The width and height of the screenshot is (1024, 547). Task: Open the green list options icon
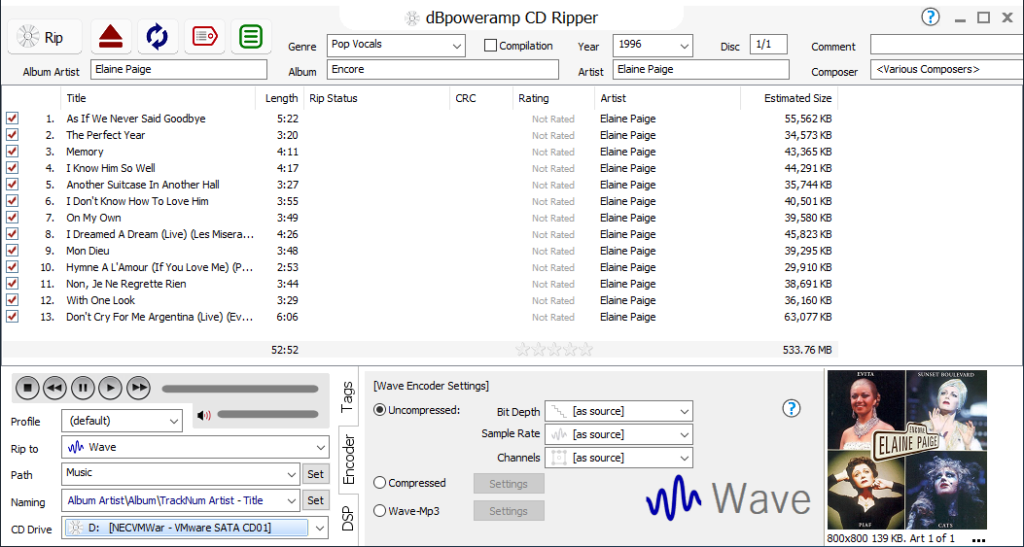251,37
